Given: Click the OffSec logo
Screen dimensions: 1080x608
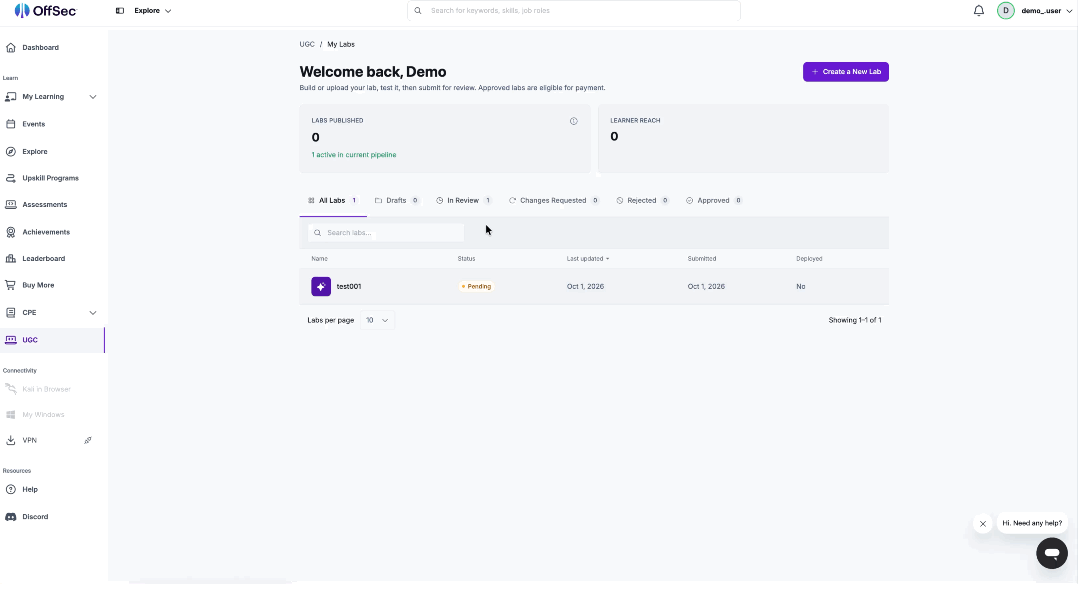Looking at the screenshot, I should pos(45,10).
